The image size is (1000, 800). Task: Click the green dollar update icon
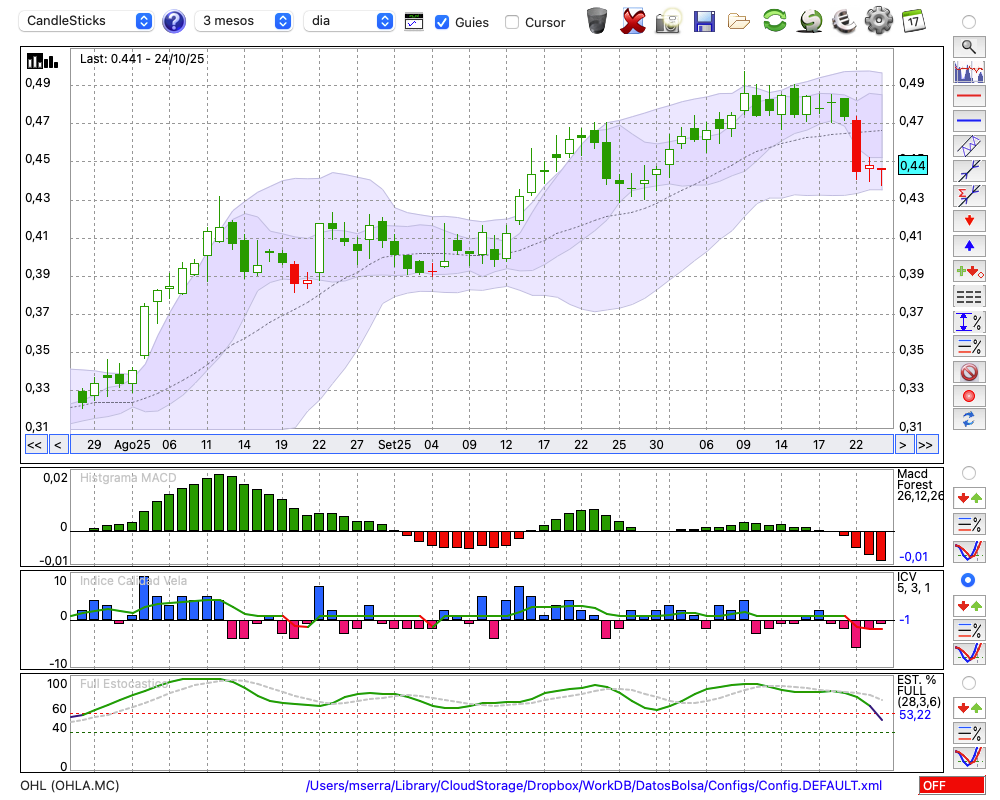tap(810, 21)
